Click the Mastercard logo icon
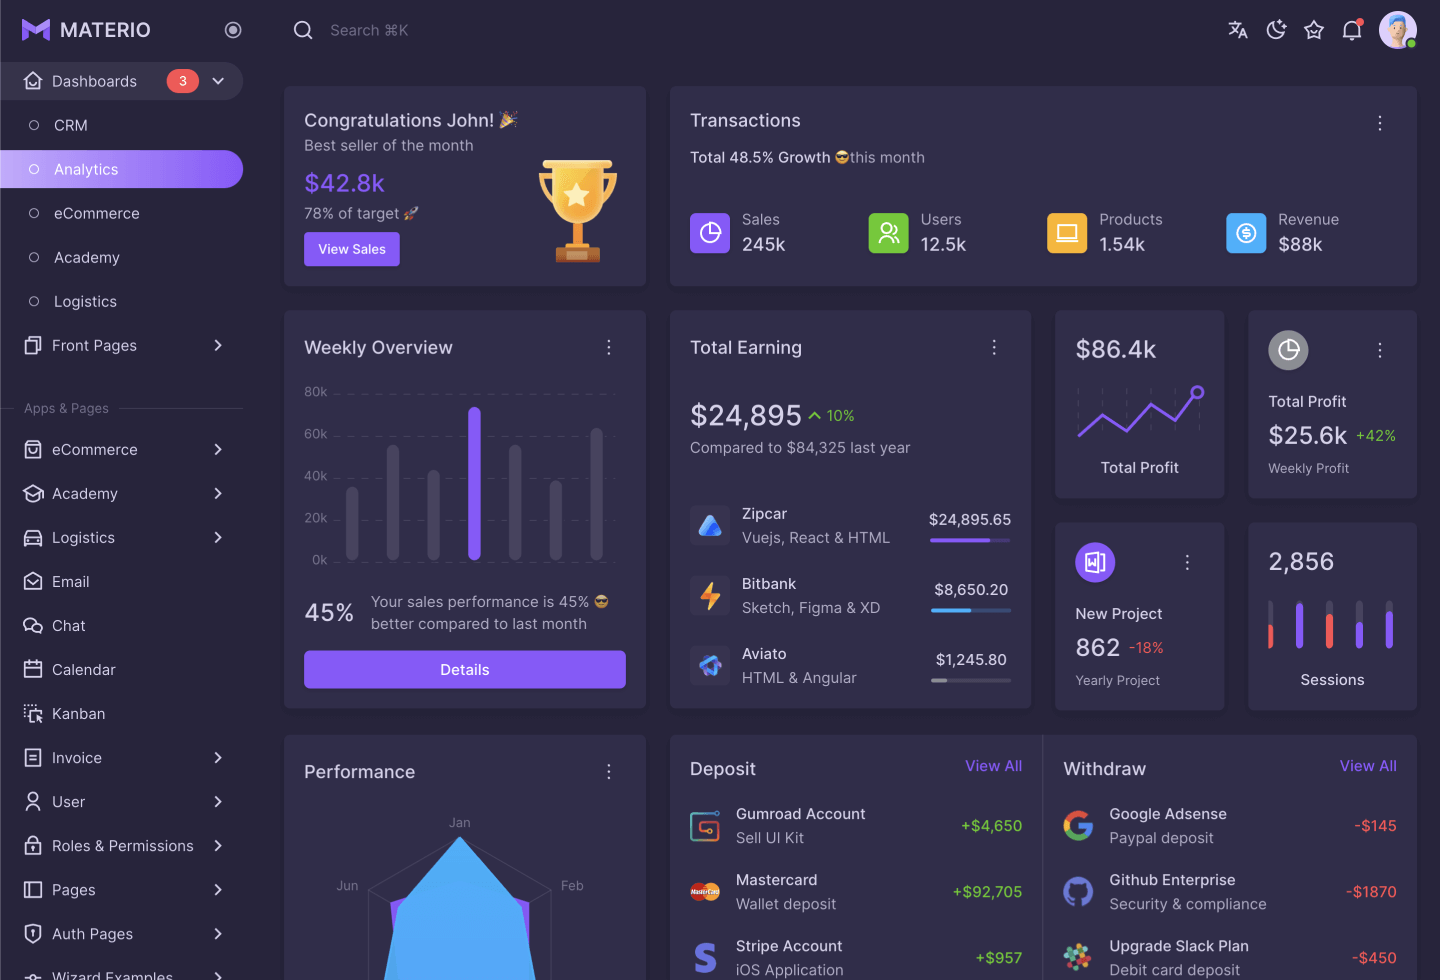Viewport: 1440px width, 980px height. [705, 892]
